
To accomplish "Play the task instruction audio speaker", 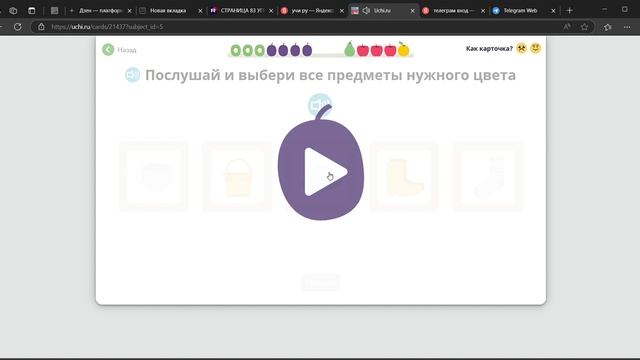I will (132, 75).
